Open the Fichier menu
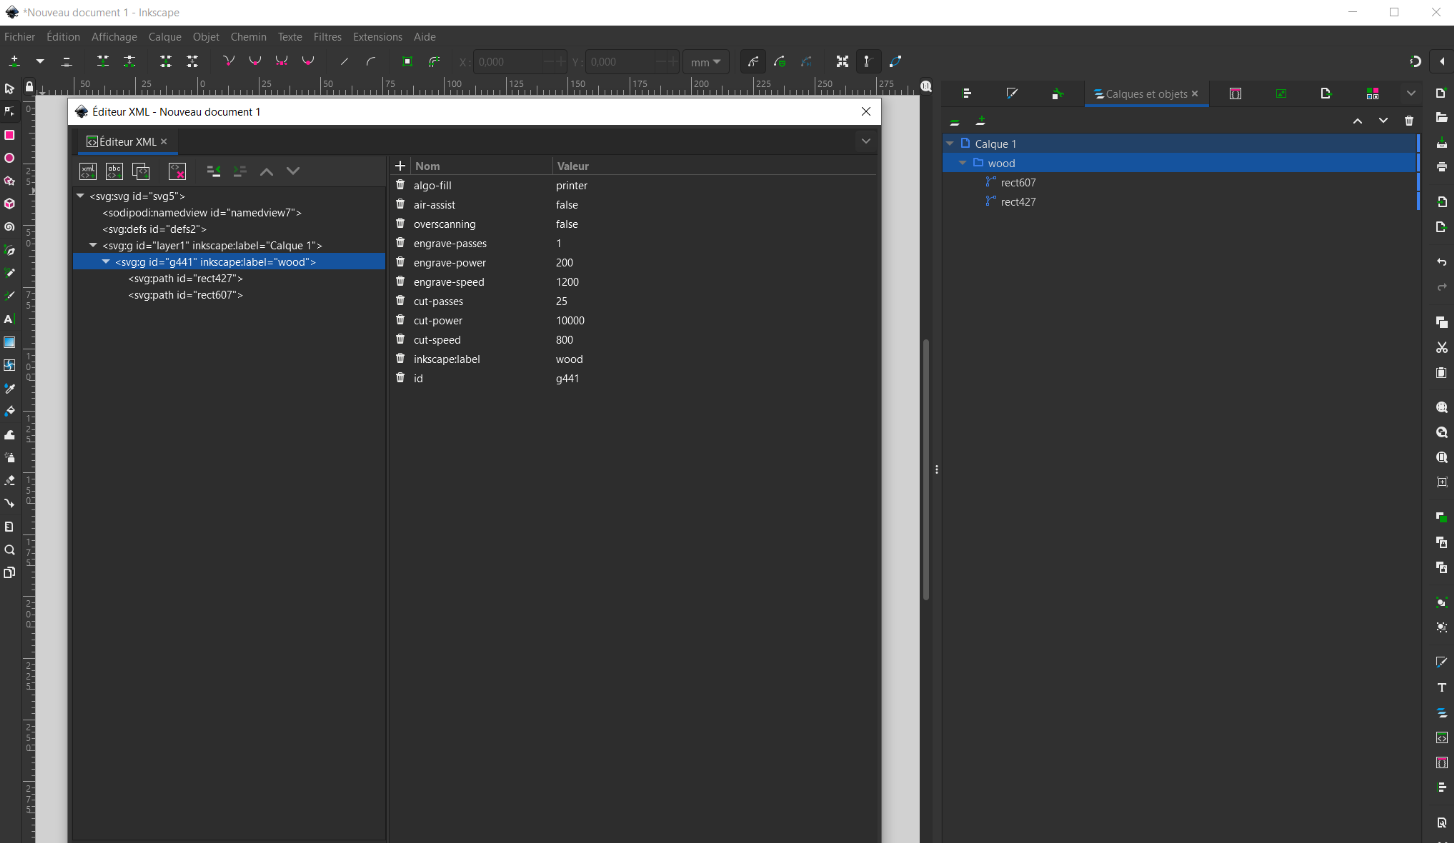The height and width of the screenshot is (843, 1454). point(20,37)
